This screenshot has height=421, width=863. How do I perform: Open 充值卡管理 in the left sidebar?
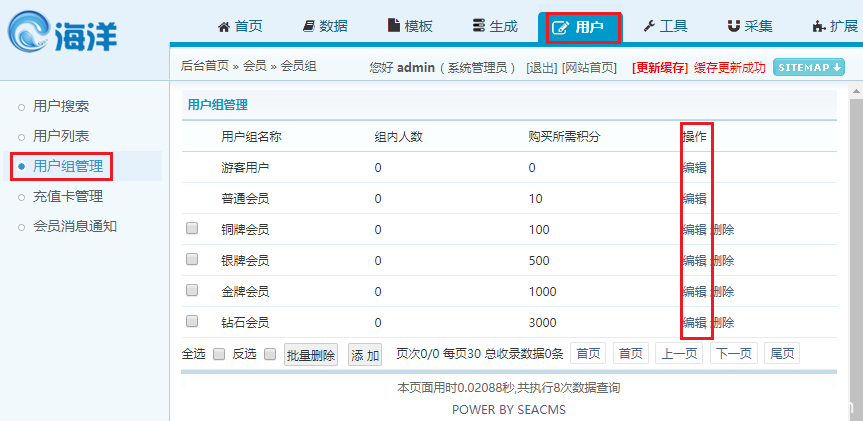[68, 196]
